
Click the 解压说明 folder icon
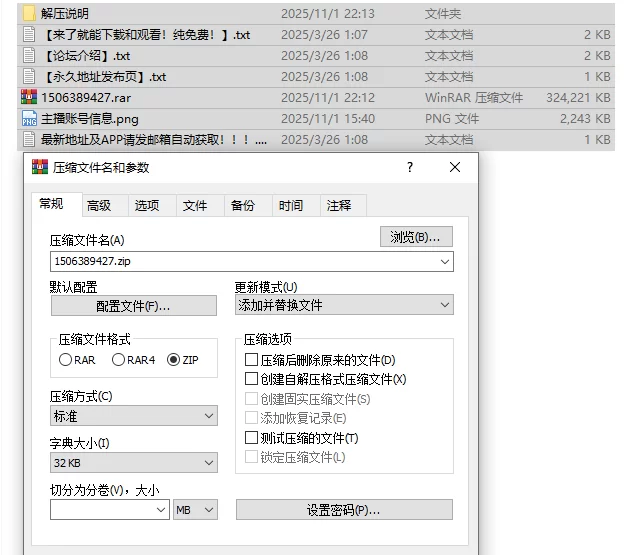[x=29, y=13]
